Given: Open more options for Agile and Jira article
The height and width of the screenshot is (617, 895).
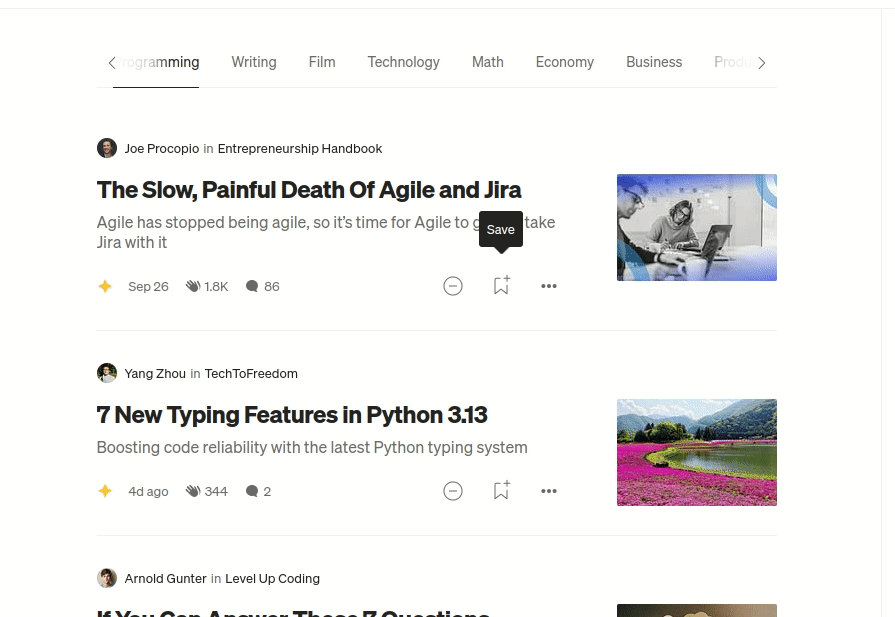Looking at the screenshot, I should [548, 286].
